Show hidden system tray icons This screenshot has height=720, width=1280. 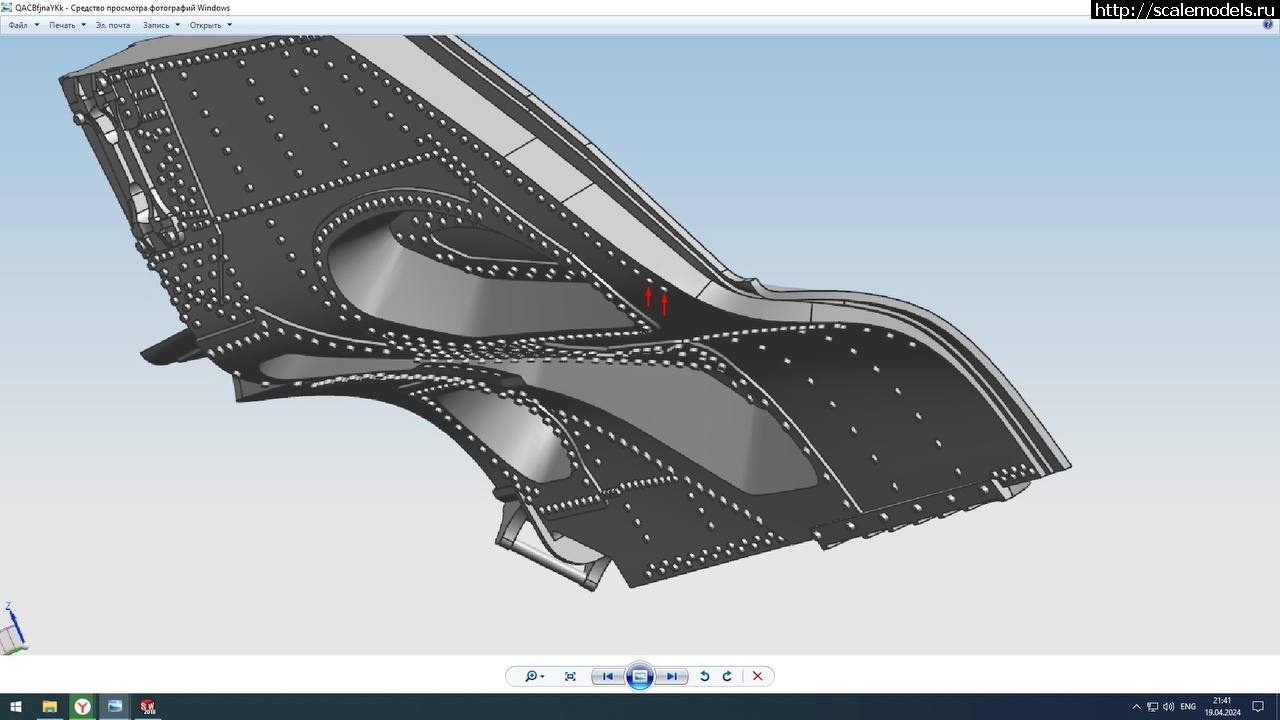(x=1136, y=707)
